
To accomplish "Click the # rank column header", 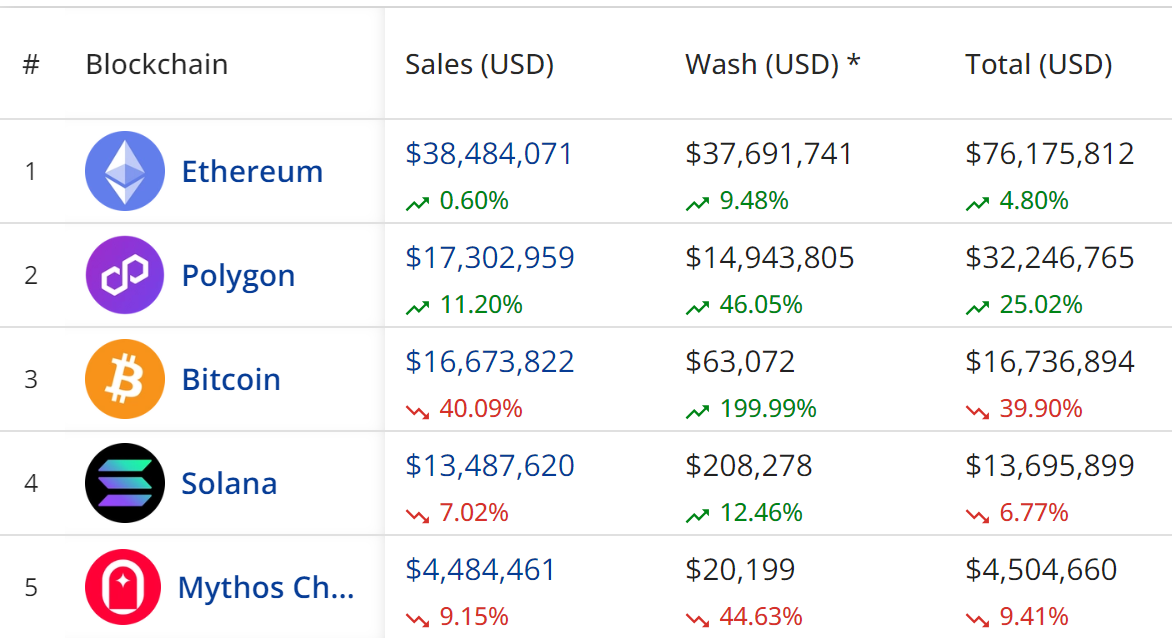I will 31,65.
